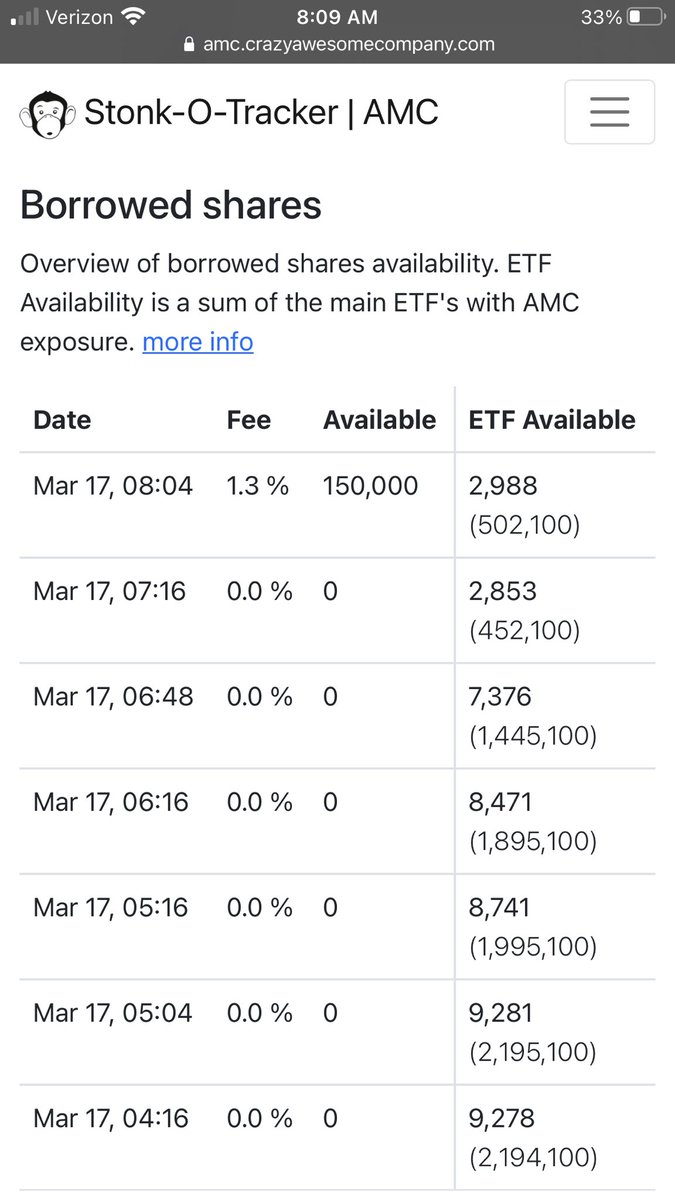Screen dimensions: 675x1200
Task: Click the Borrowed shares heading
Action: (x=171, y=205)
